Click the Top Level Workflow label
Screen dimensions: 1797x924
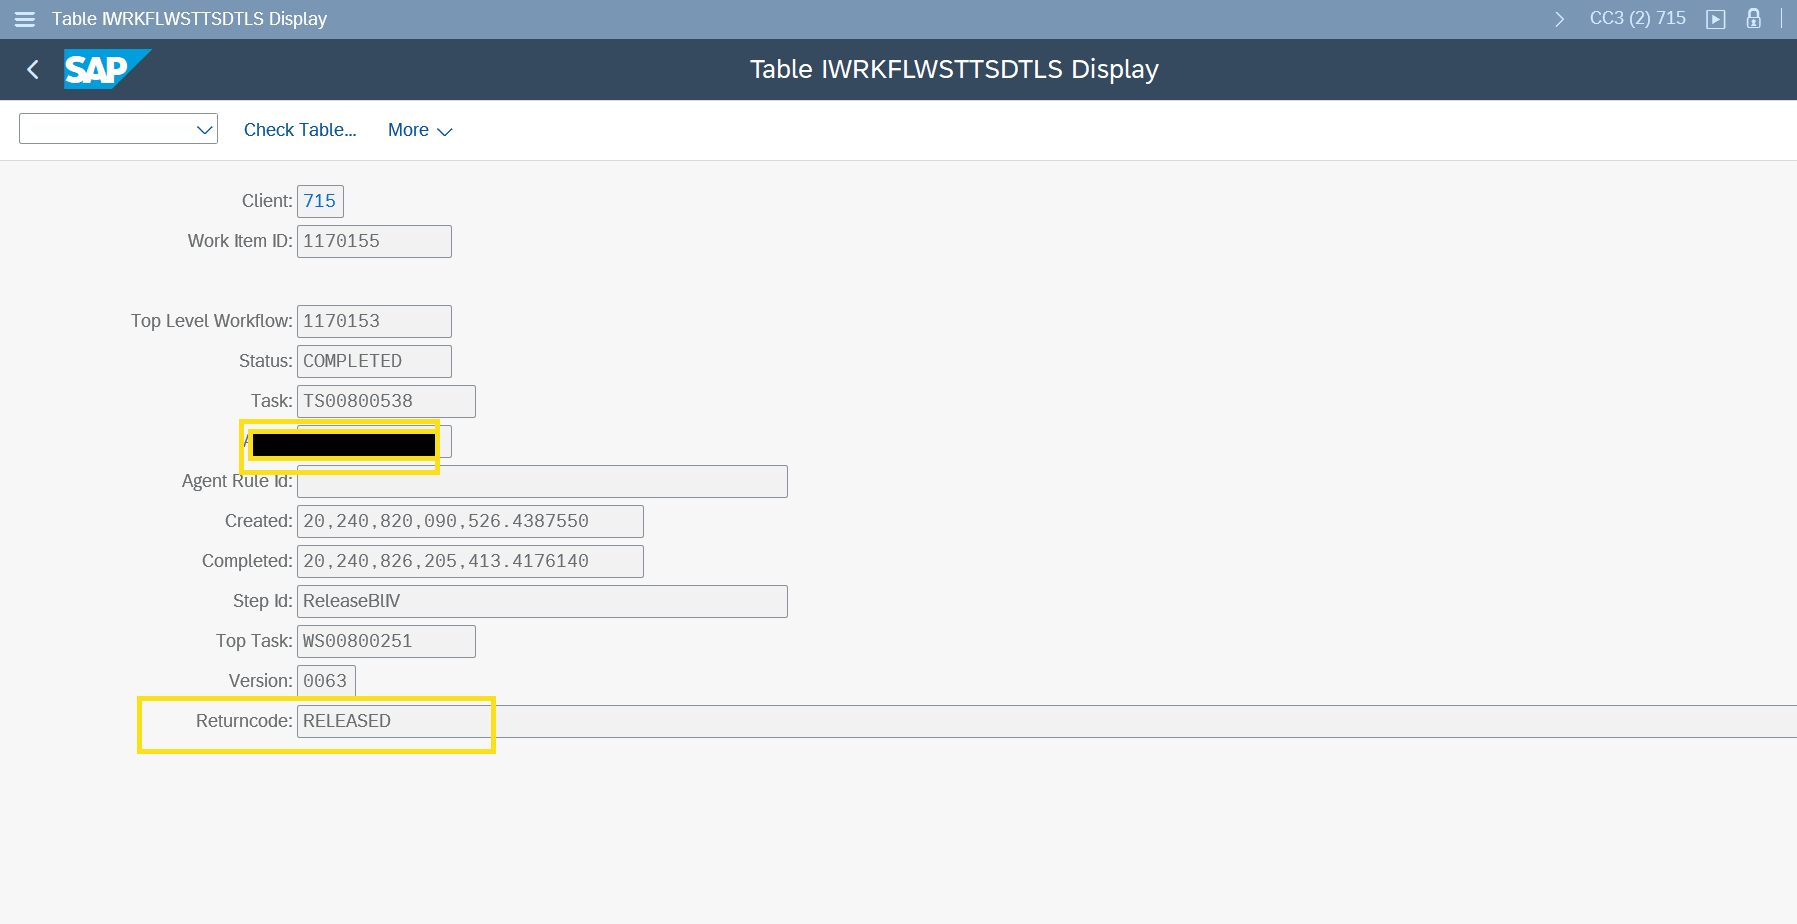click(x=211, y=321)
